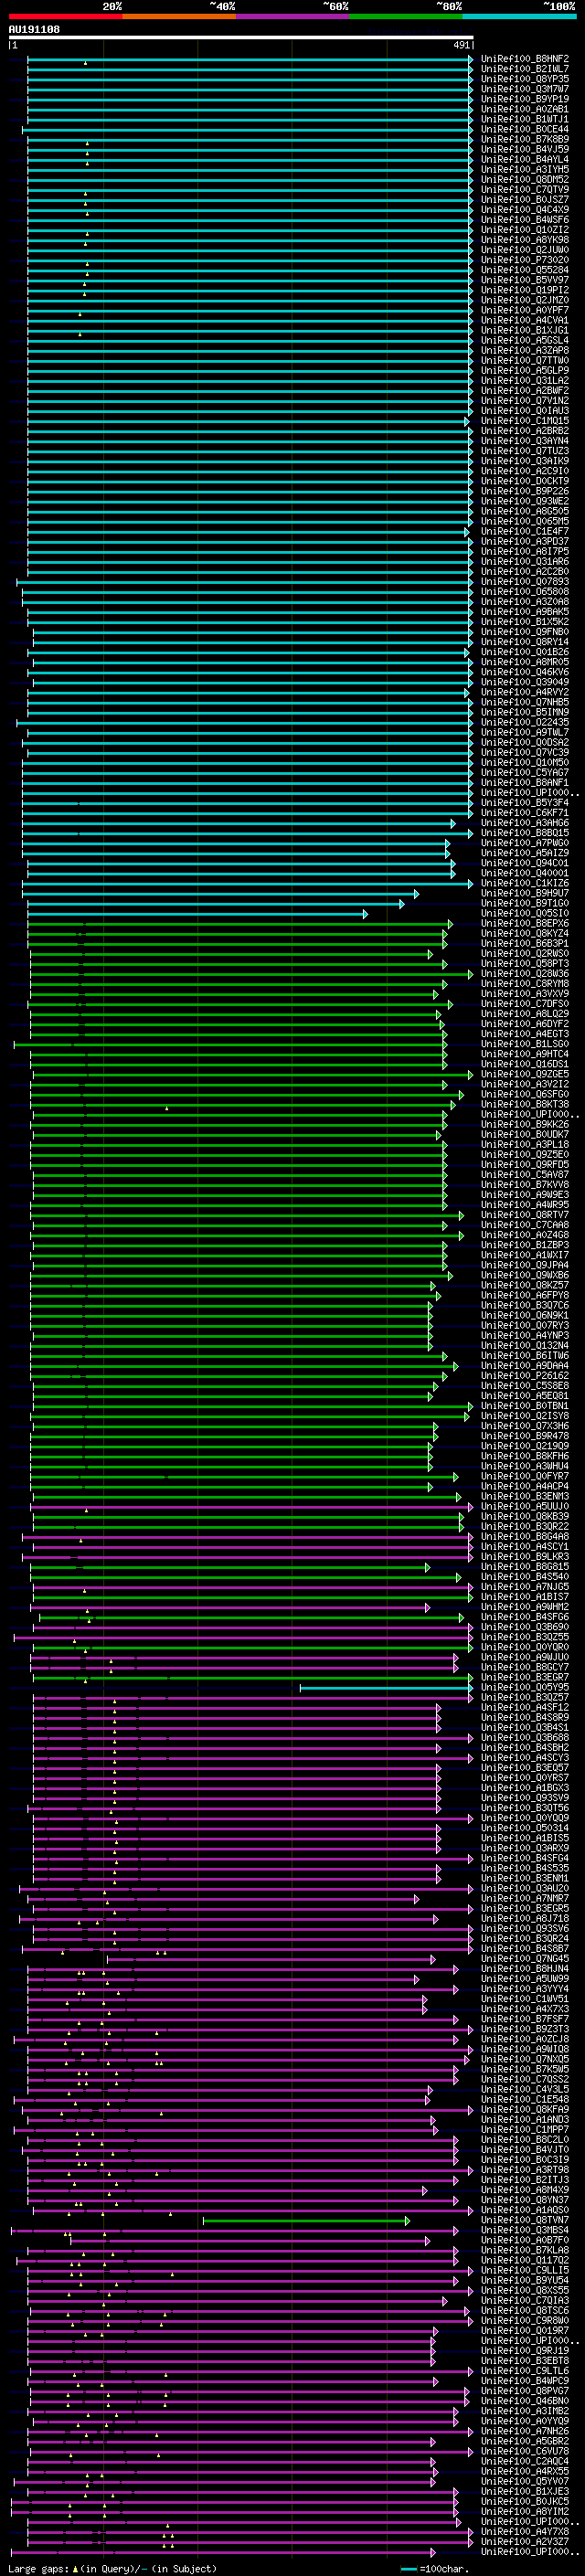Screen dimensions: 585x2576
Task: Select hit UniRef100_Q05Y95
Action: 525,1687
